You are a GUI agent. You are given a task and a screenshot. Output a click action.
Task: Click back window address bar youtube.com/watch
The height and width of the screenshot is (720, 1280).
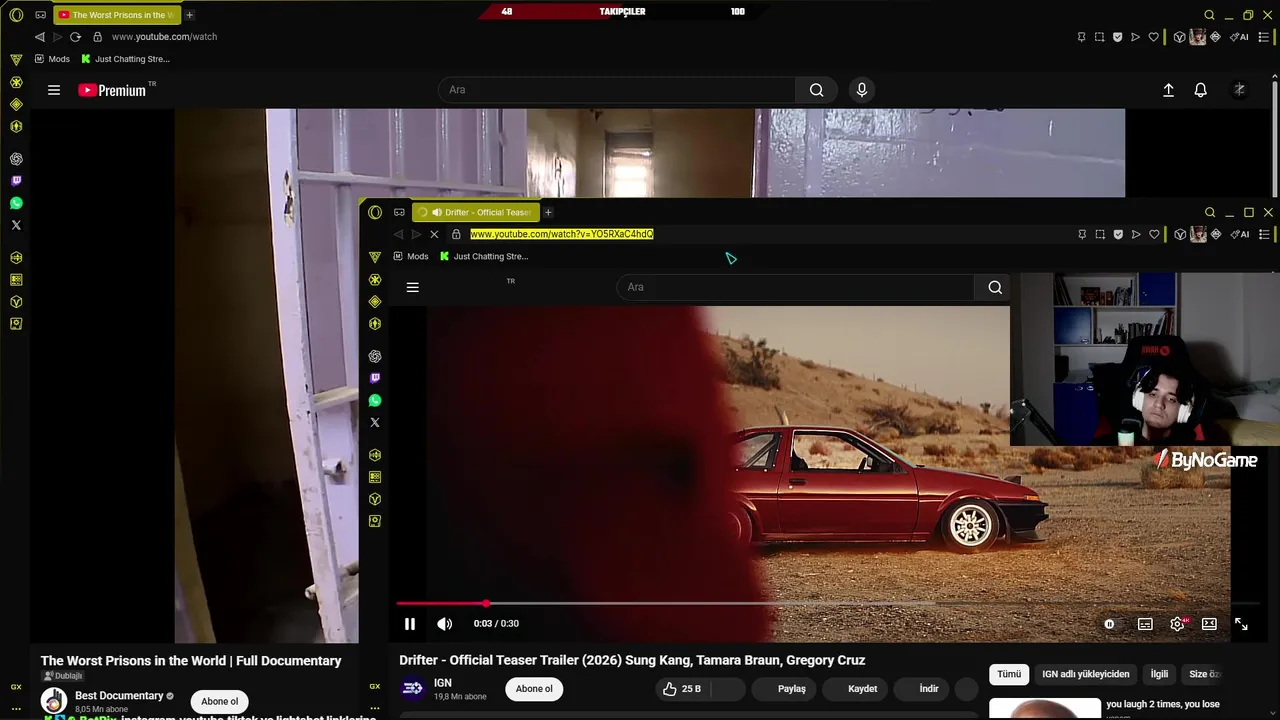tap(164, 37)
